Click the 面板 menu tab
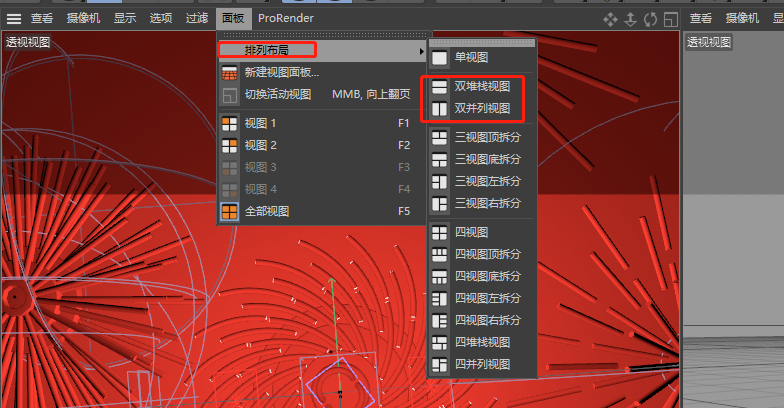The height and width of the screenshot is (408, 784). coord(233,18)
